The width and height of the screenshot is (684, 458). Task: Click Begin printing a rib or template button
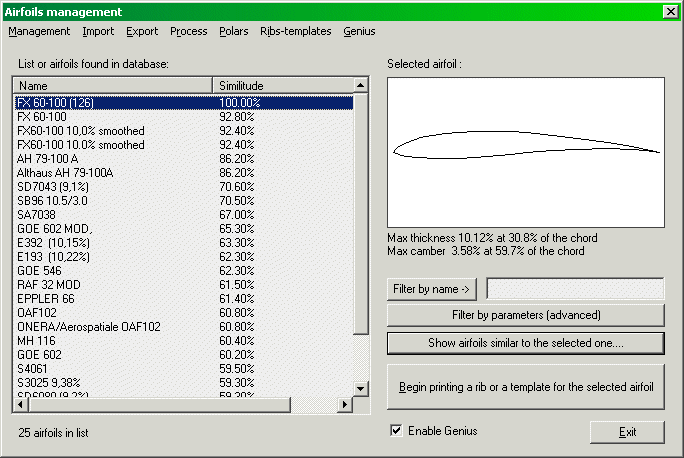[525, 386]
